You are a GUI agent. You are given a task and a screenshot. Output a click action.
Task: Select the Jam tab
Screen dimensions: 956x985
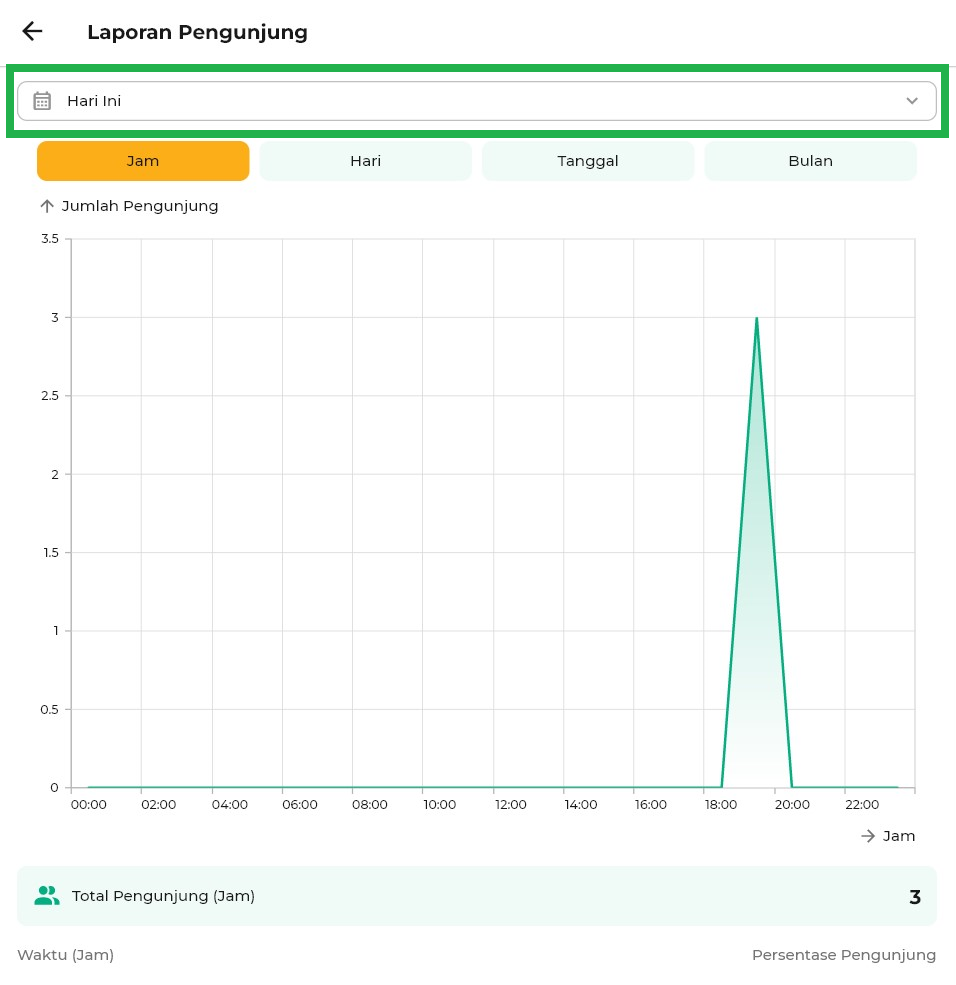143,161
